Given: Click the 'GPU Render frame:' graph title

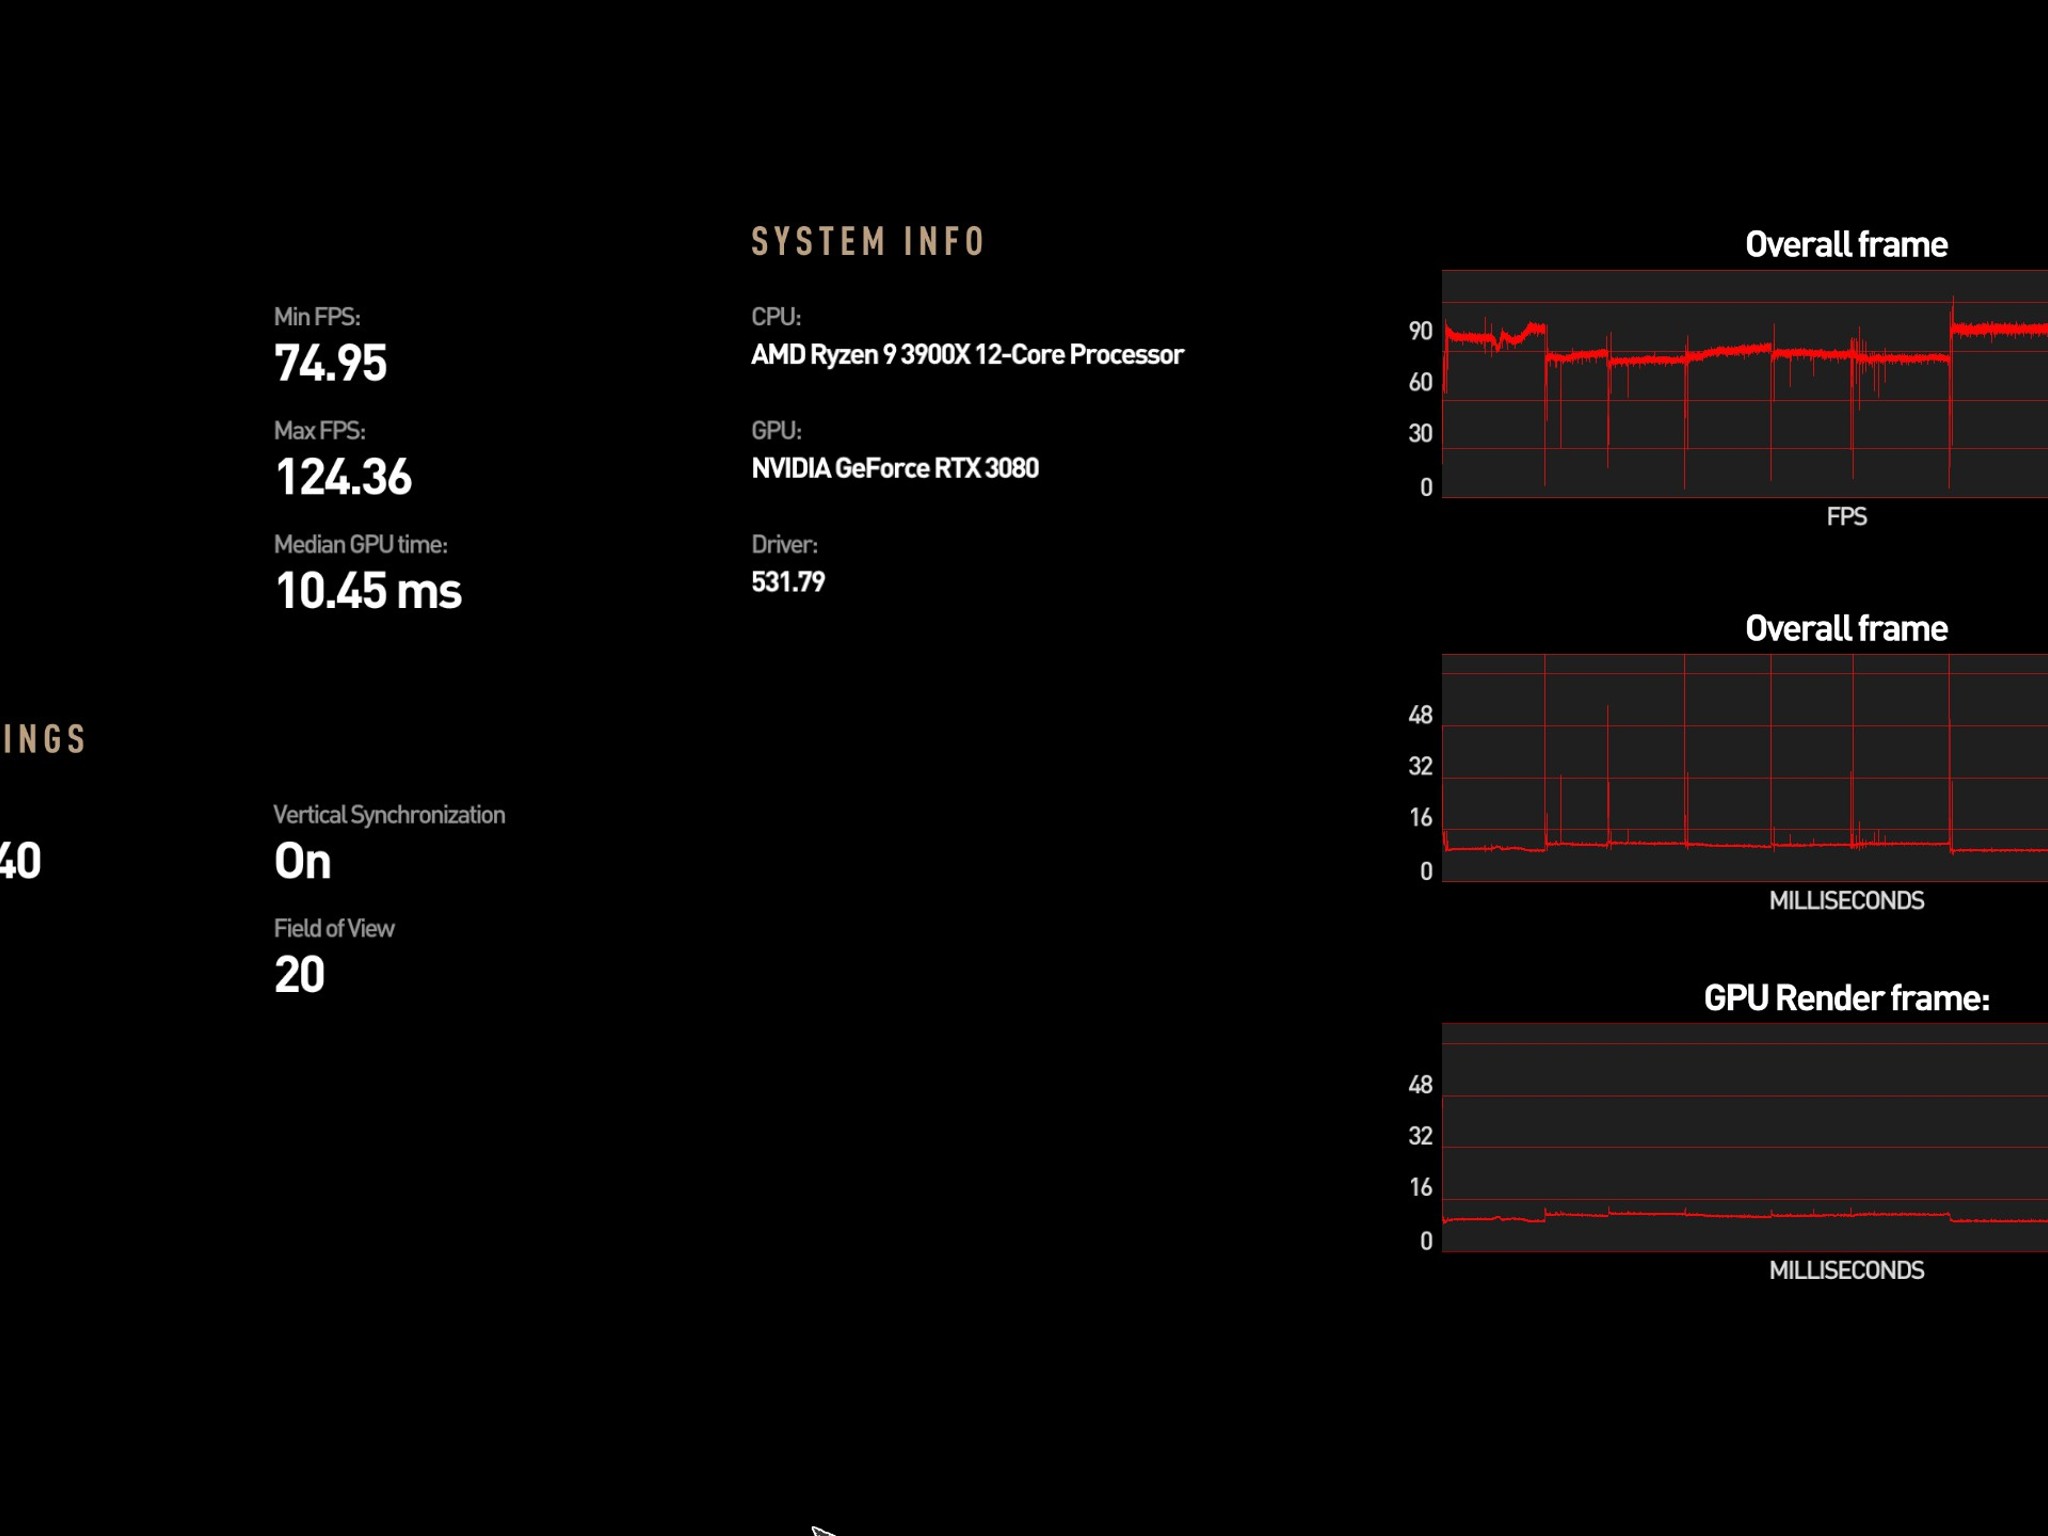Looking at the screenshot, I should click(x=1847, y=998).
